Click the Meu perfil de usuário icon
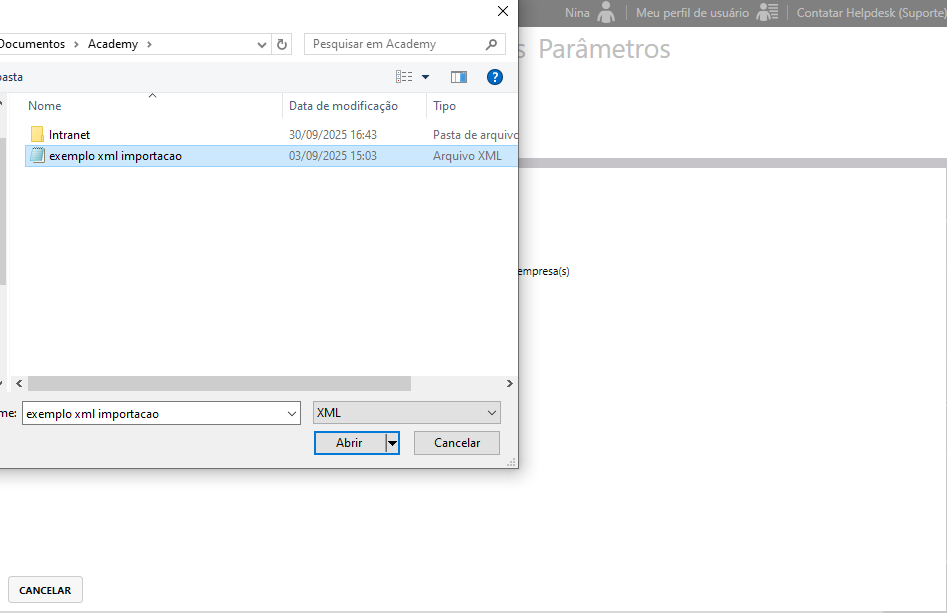947x613 pixels. click(767, 13)
